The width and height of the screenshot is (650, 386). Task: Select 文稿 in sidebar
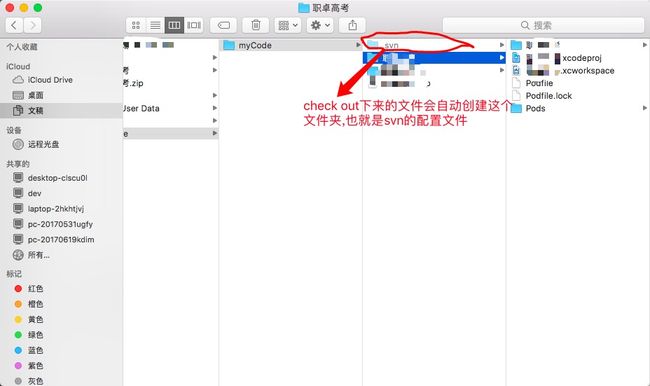tap(61, 110)
